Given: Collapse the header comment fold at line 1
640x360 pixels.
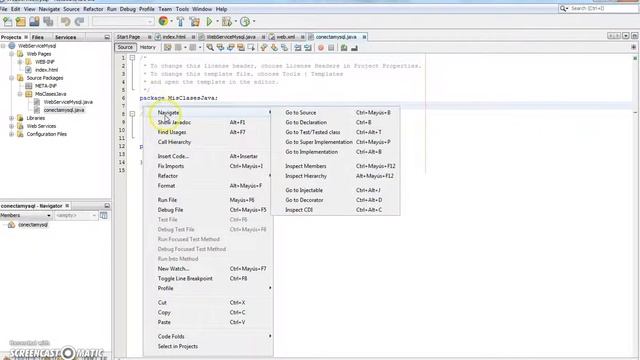Looking at the screenshot, I should [x=132, y=58].
